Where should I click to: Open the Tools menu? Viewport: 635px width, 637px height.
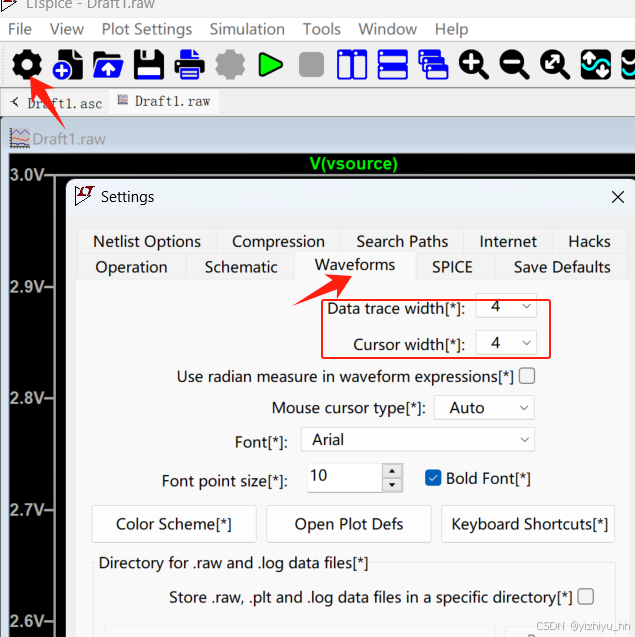(x=321, y=29)
